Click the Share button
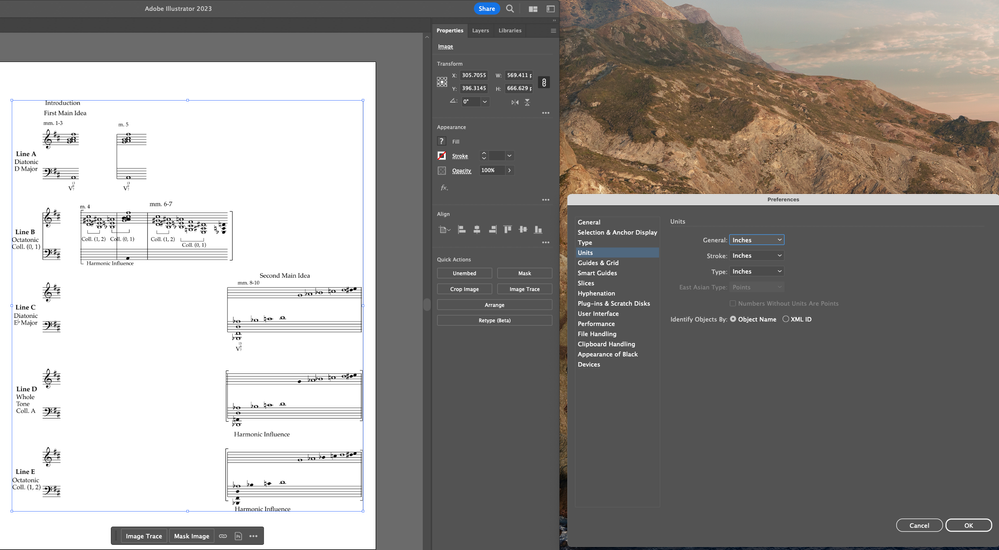The height and width of the screenshot is (550, 999). tap(487, 8)
